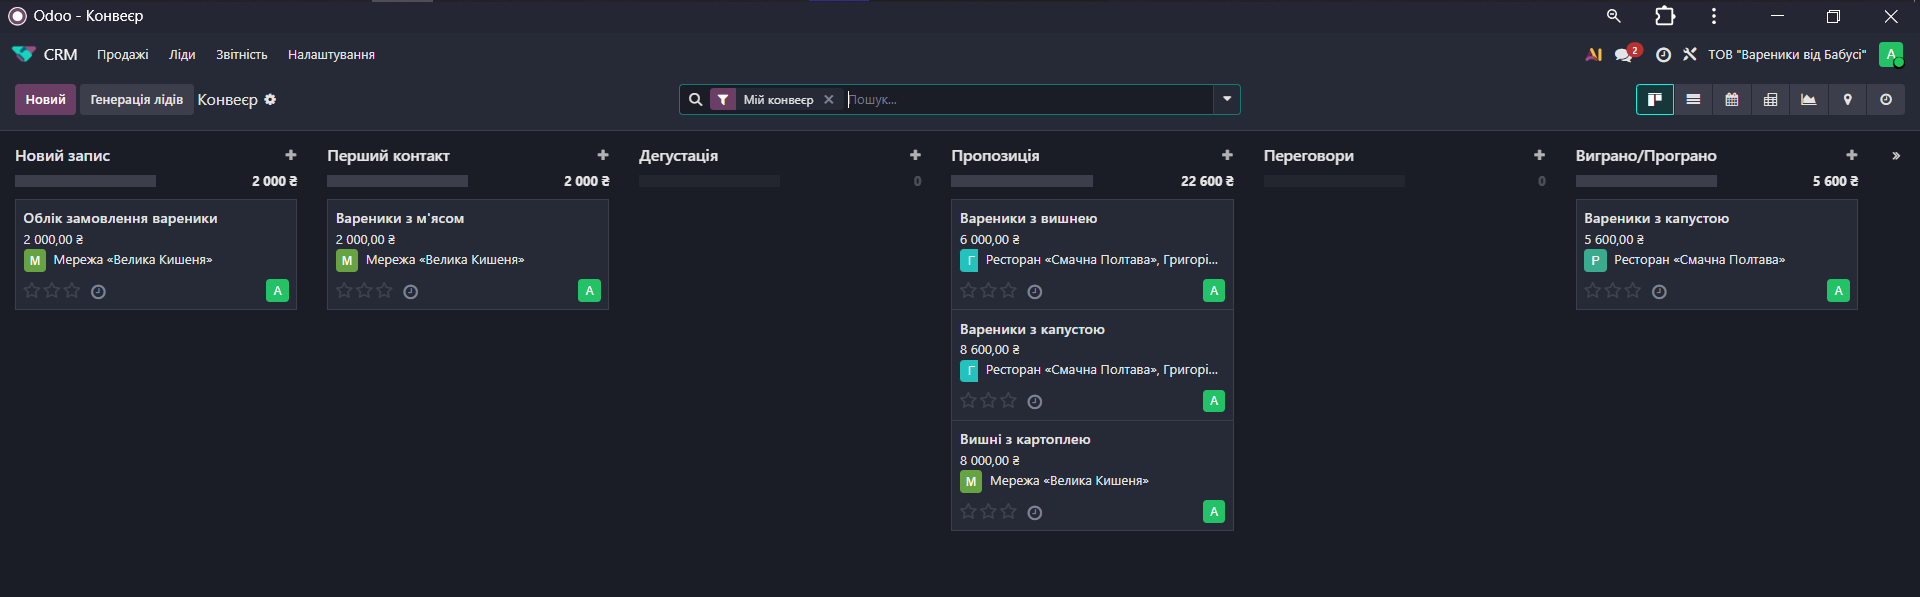Open the Налаштування menu
Image resolution: width=1920 pixels, height=597 pixels.
[331, 55]
